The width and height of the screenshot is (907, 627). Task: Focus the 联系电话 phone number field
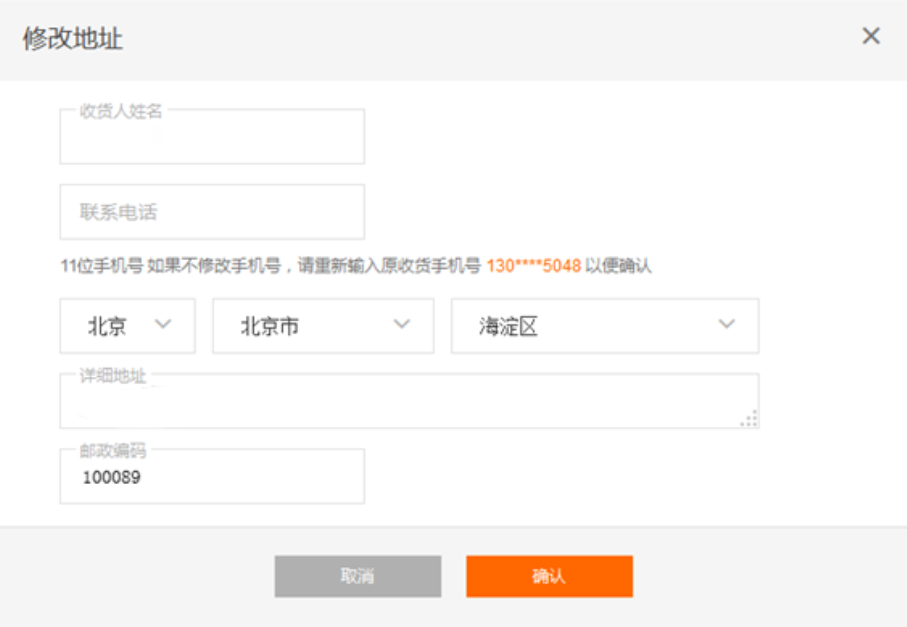(212, 212)
